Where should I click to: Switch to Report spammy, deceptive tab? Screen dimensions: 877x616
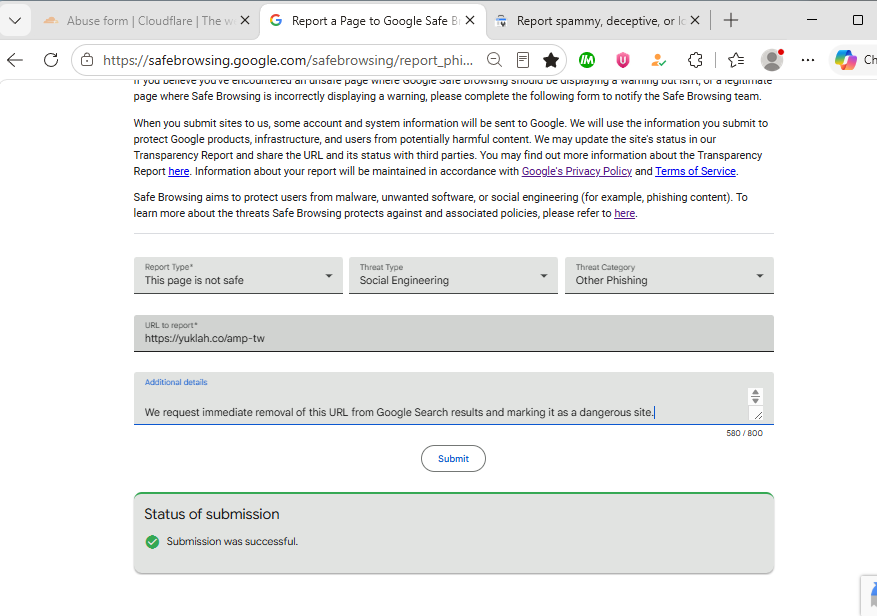(598, 21)
